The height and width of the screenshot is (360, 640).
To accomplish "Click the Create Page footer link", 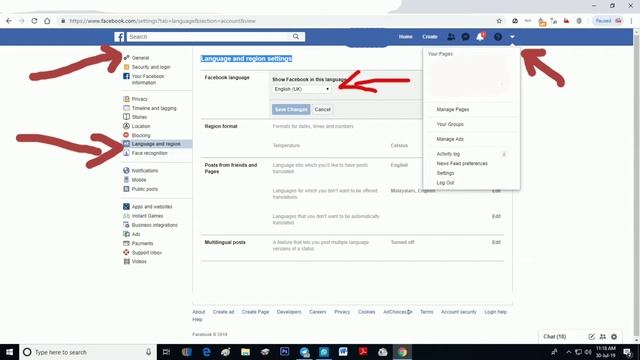I will point(255,312).
